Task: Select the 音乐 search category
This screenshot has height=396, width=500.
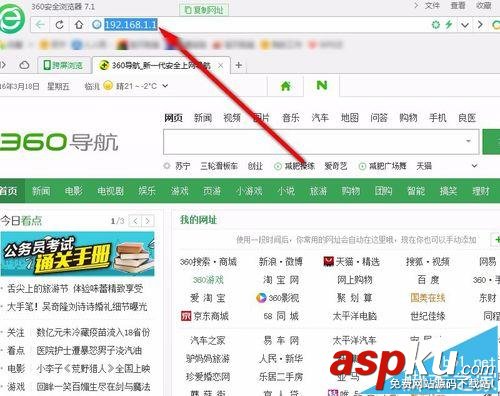Action: [x=291, y=118]
